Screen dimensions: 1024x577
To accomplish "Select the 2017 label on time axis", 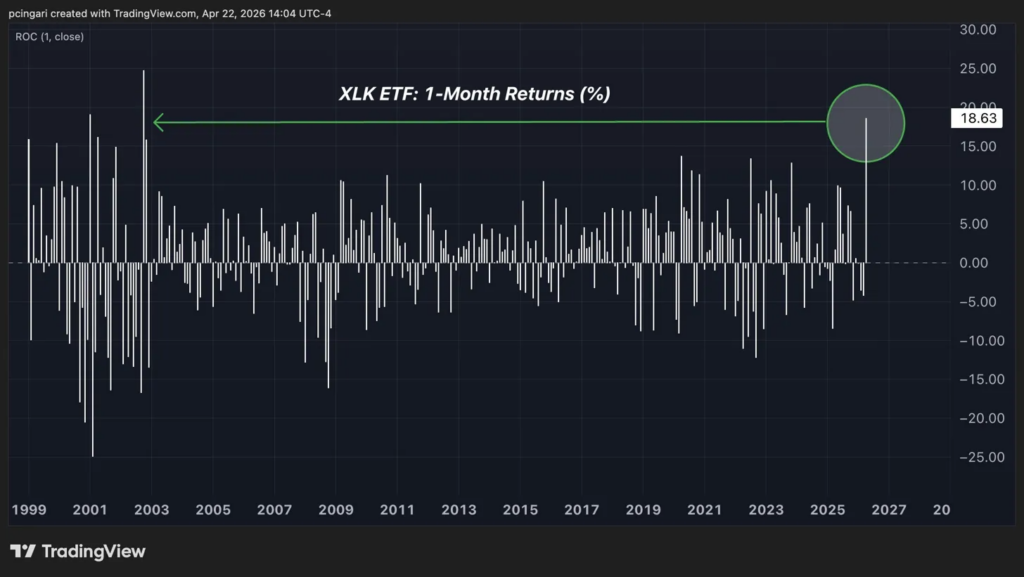I will 581,510.
